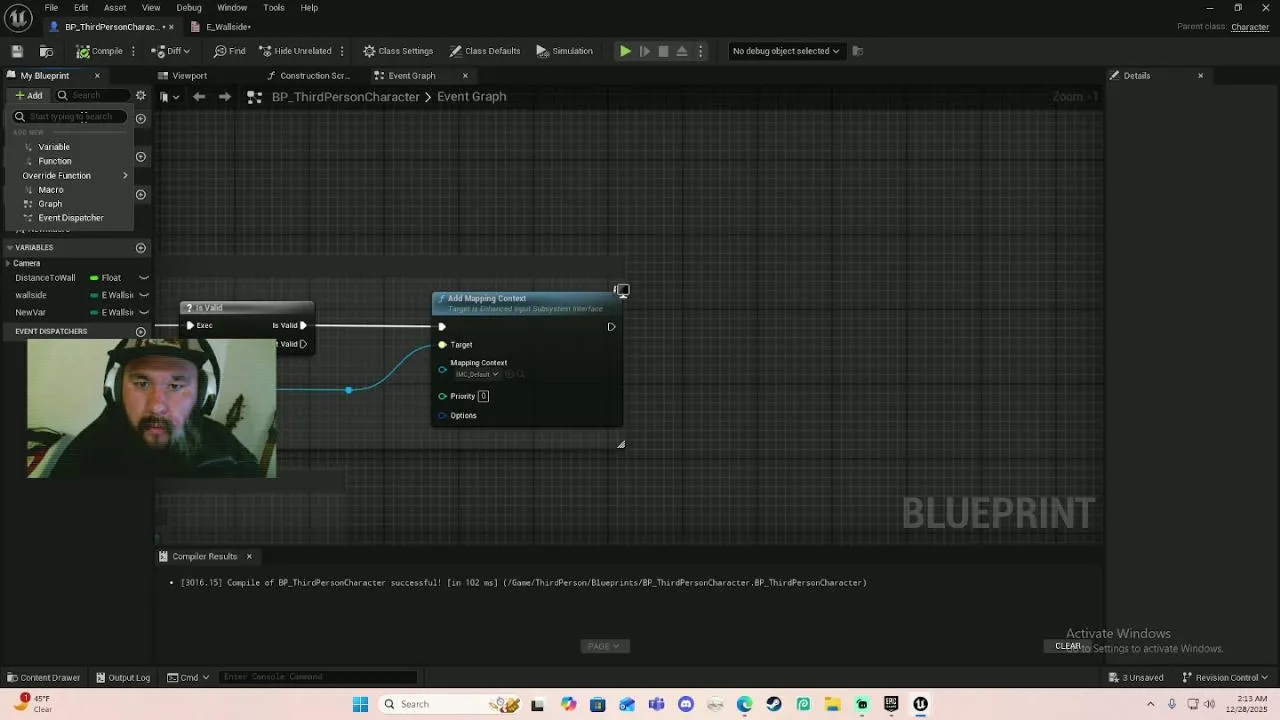Click the Priority value field
The width and height of the screenshot is (1280, 720).
coord(483,396)
